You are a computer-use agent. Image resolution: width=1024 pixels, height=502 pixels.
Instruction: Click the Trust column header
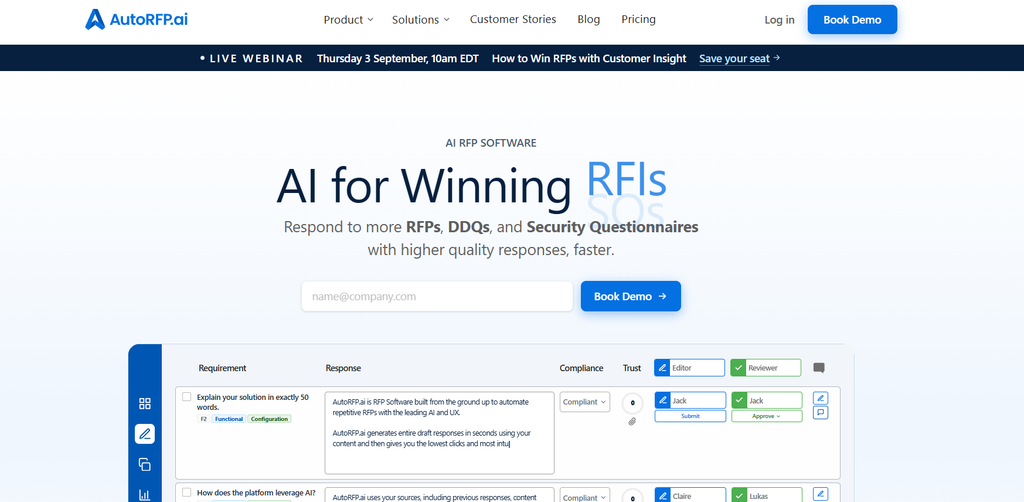(632, 368)
